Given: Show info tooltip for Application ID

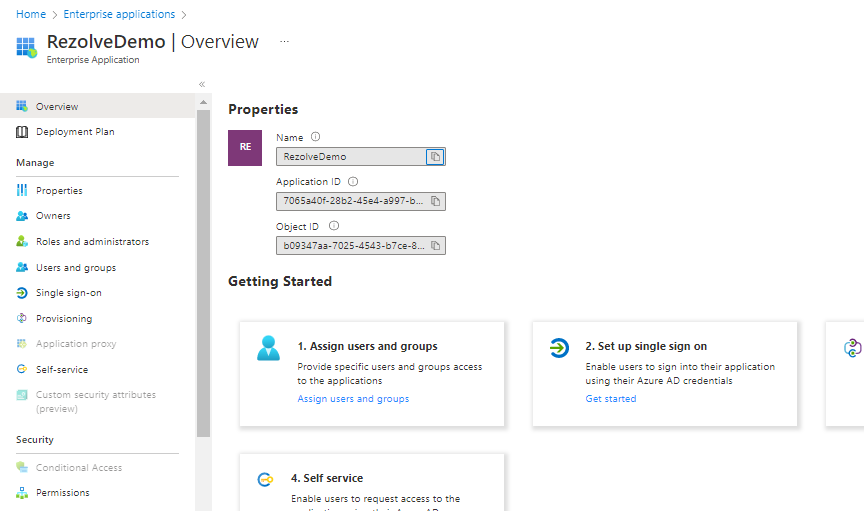Looking at the screenshot, I should tap(353, 181).
